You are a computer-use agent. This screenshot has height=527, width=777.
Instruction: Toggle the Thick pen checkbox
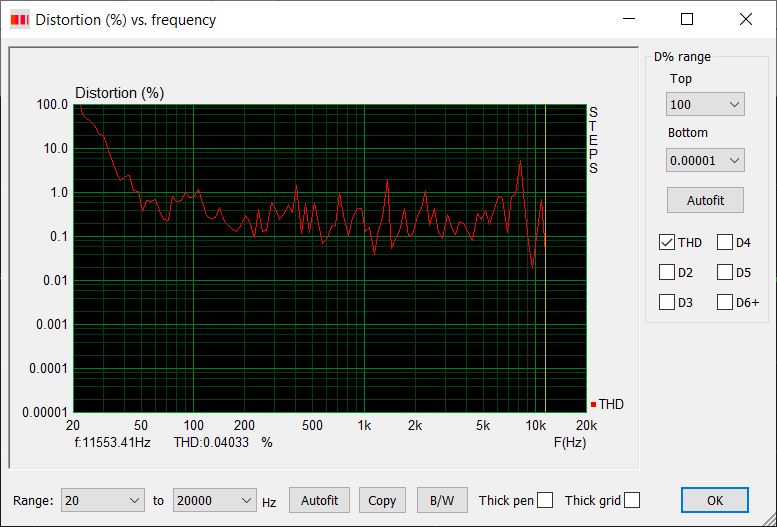click(x=545, y=500)
